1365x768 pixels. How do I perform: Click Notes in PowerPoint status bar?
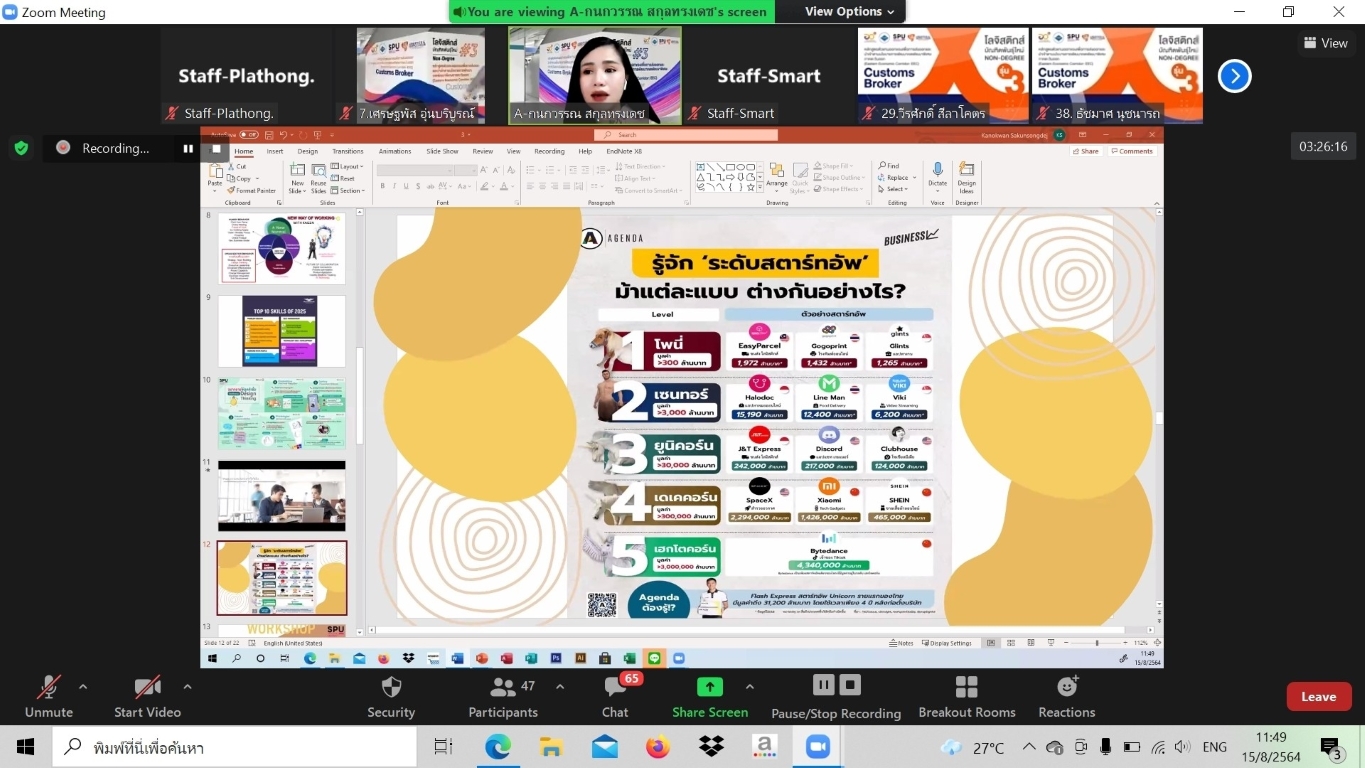point(901,643)
